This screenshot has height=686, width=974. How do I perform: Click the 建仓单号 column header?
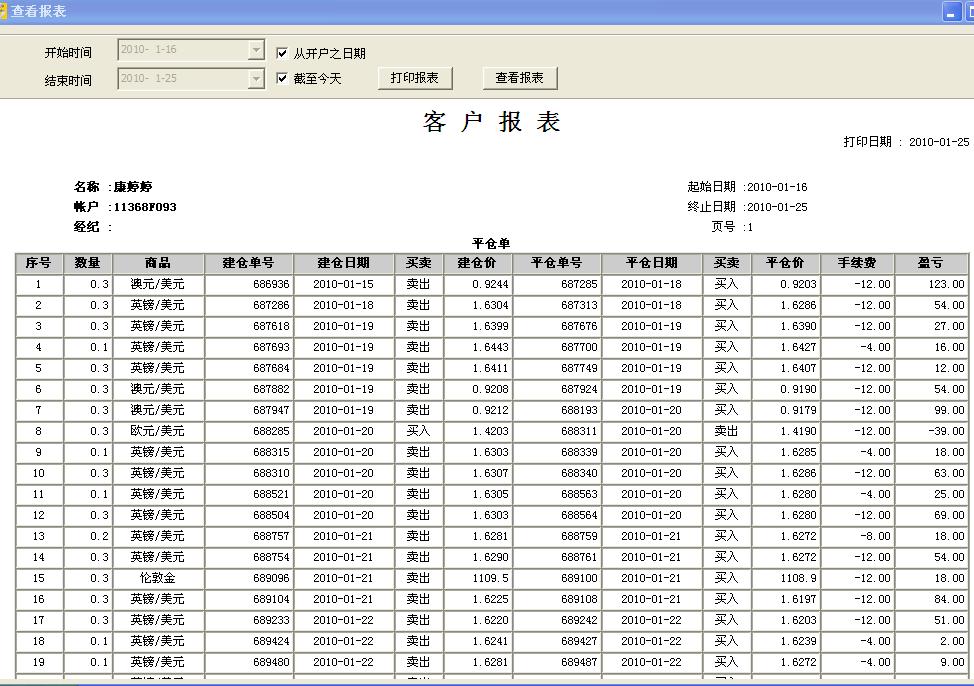(x=248, y=263)
